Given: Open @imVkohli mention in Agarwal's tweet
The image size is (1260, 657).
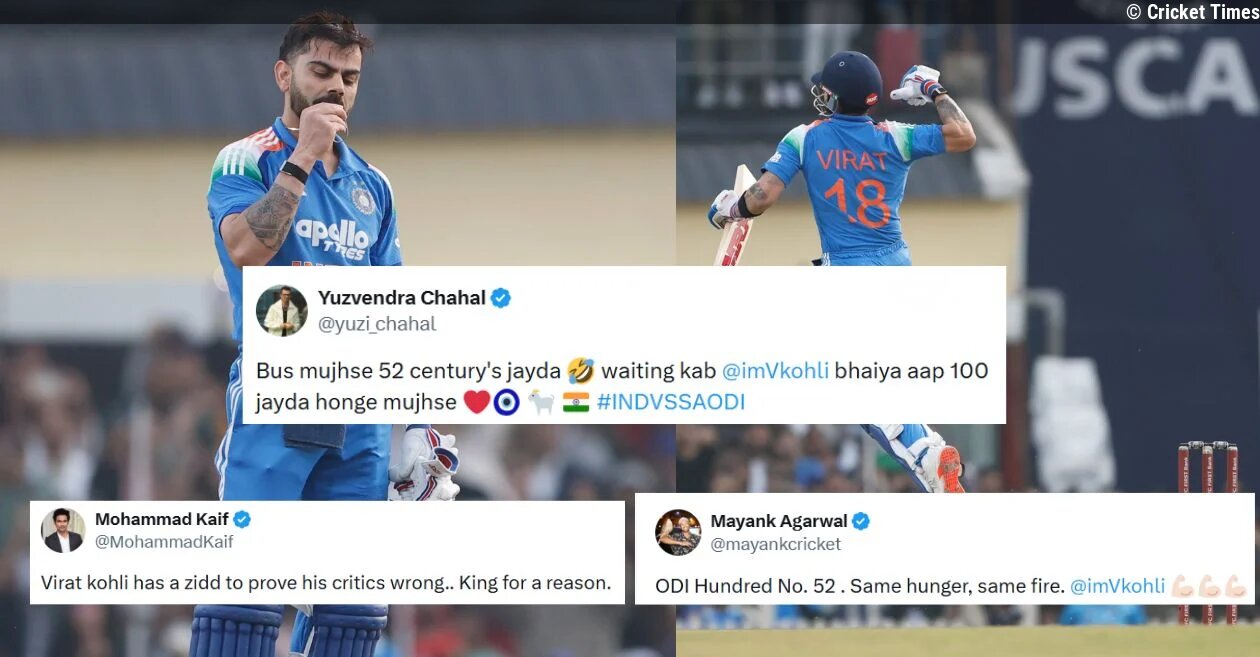Looking at the screenshot, I should (1118, 587).
